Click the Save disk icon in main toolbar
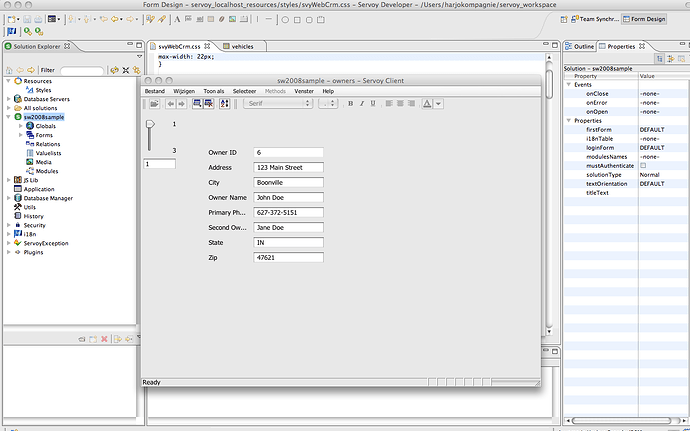Screen dimensions: 690x431 click(27, 19)
